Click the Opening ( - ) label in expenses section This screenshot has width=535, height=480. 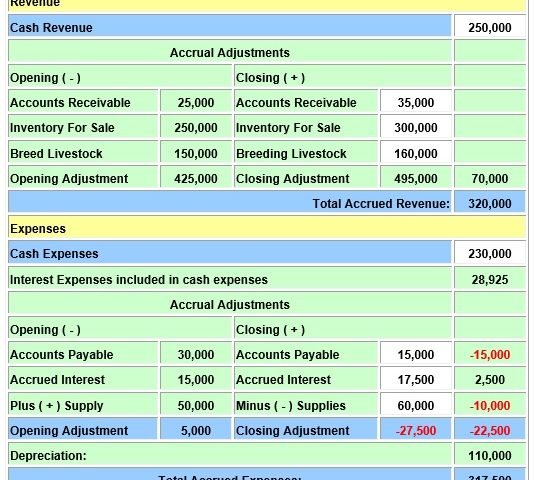(45, 330)
